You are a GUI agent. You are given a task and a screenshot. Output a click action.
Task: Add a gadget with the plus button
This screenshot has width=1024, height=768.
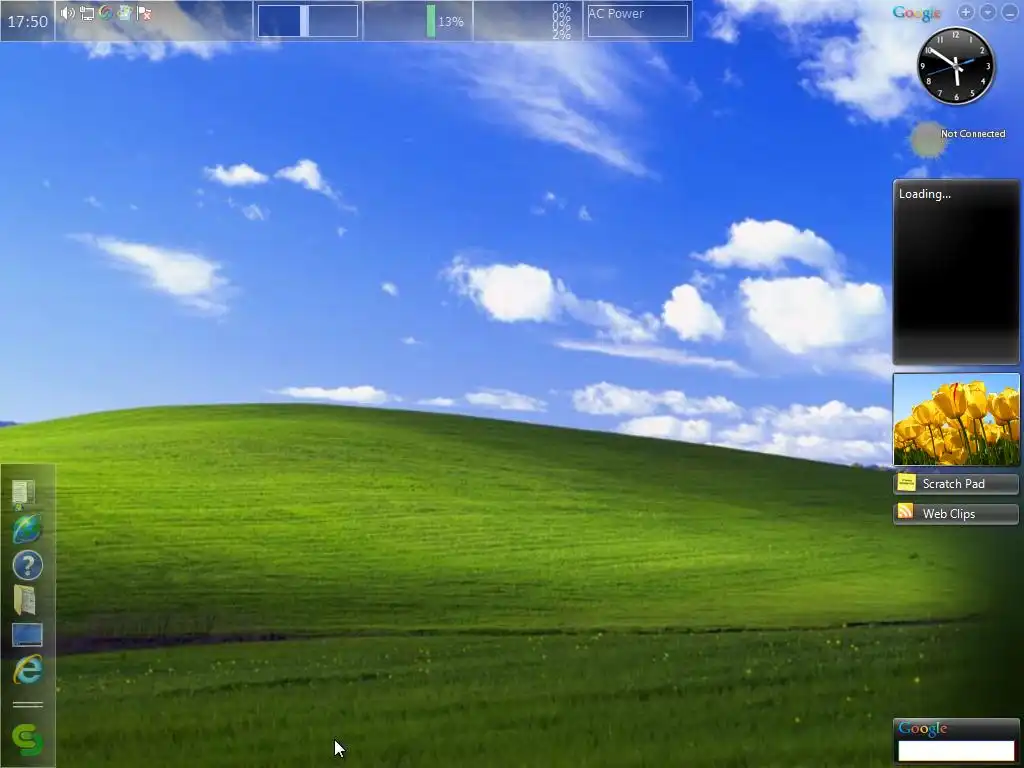966,12
